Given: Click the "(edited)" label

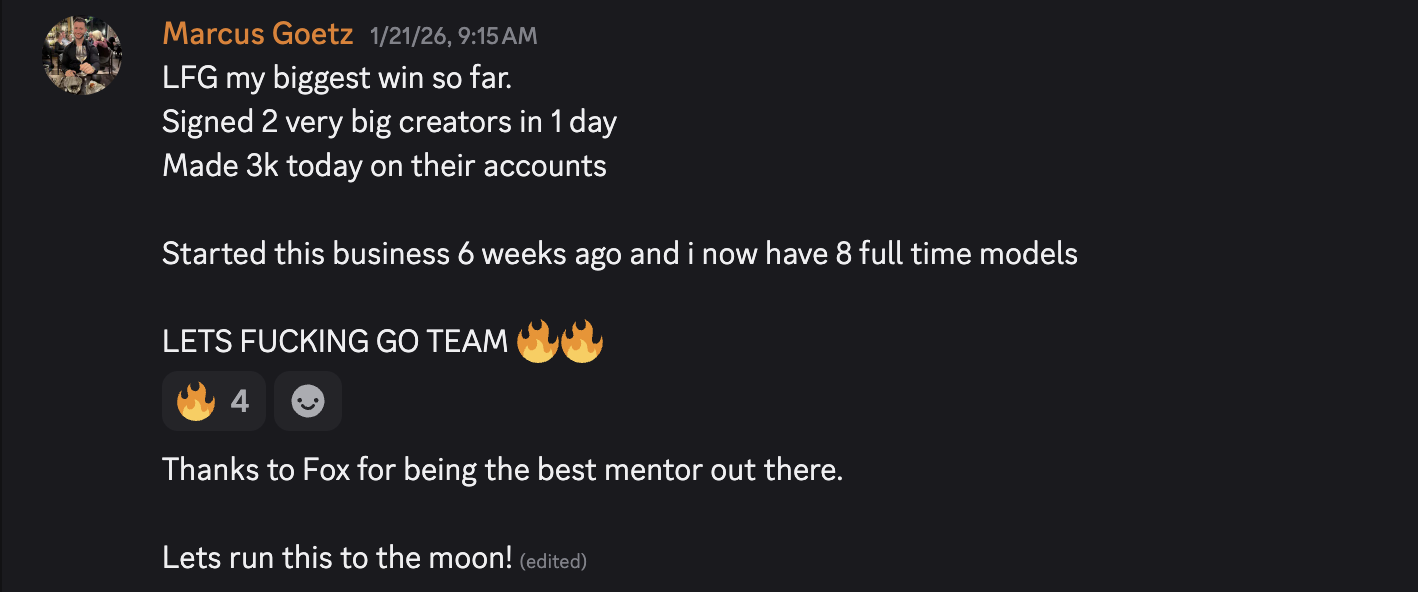Looking at the screenshot, I should coord(553,561).
